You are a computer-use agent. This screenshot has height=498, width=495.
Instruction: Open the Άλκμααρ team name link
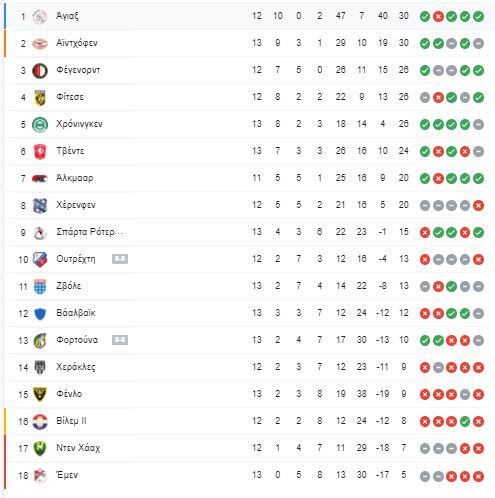[74, 178]
